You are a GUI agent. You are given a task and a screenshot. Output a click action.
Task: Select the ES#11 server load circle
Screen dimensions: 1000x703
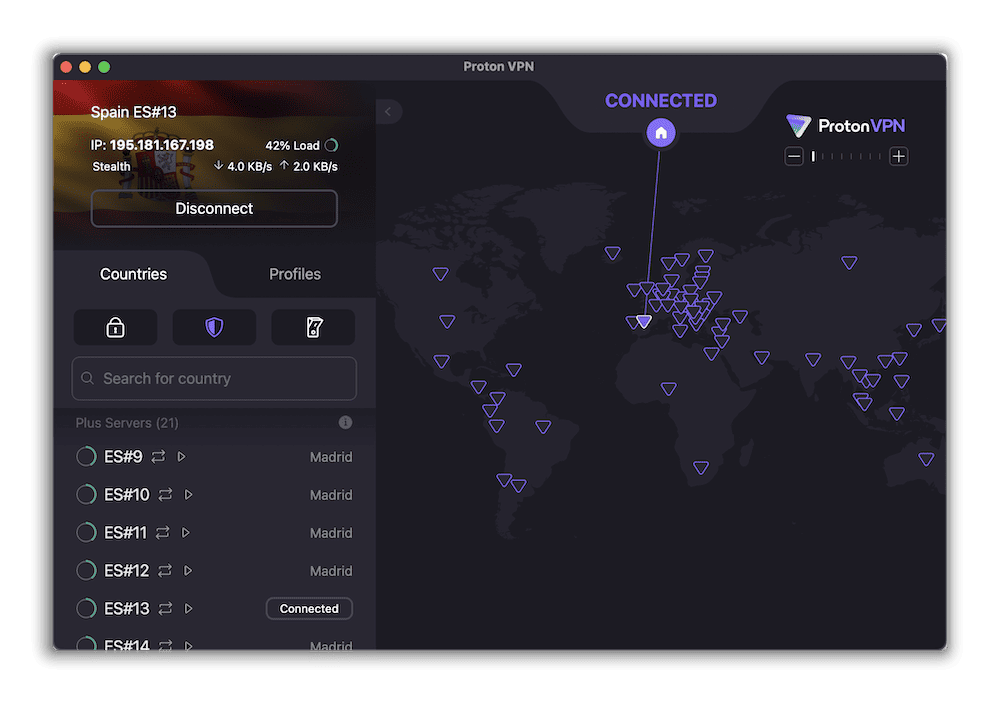86,532
